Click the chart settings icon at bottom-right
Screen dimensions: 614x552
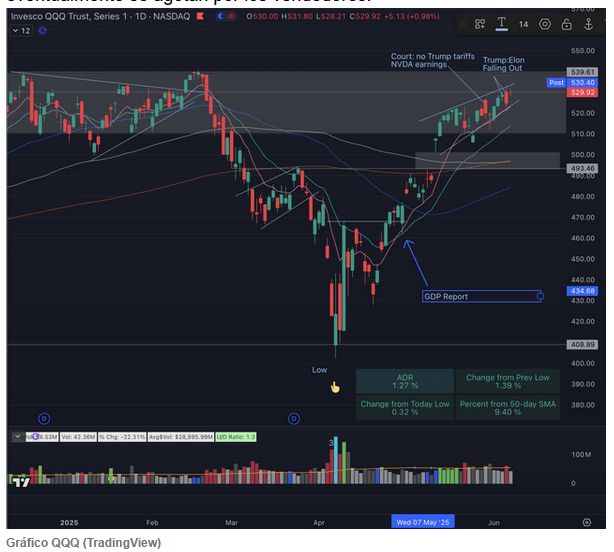(x=587, y=522)
